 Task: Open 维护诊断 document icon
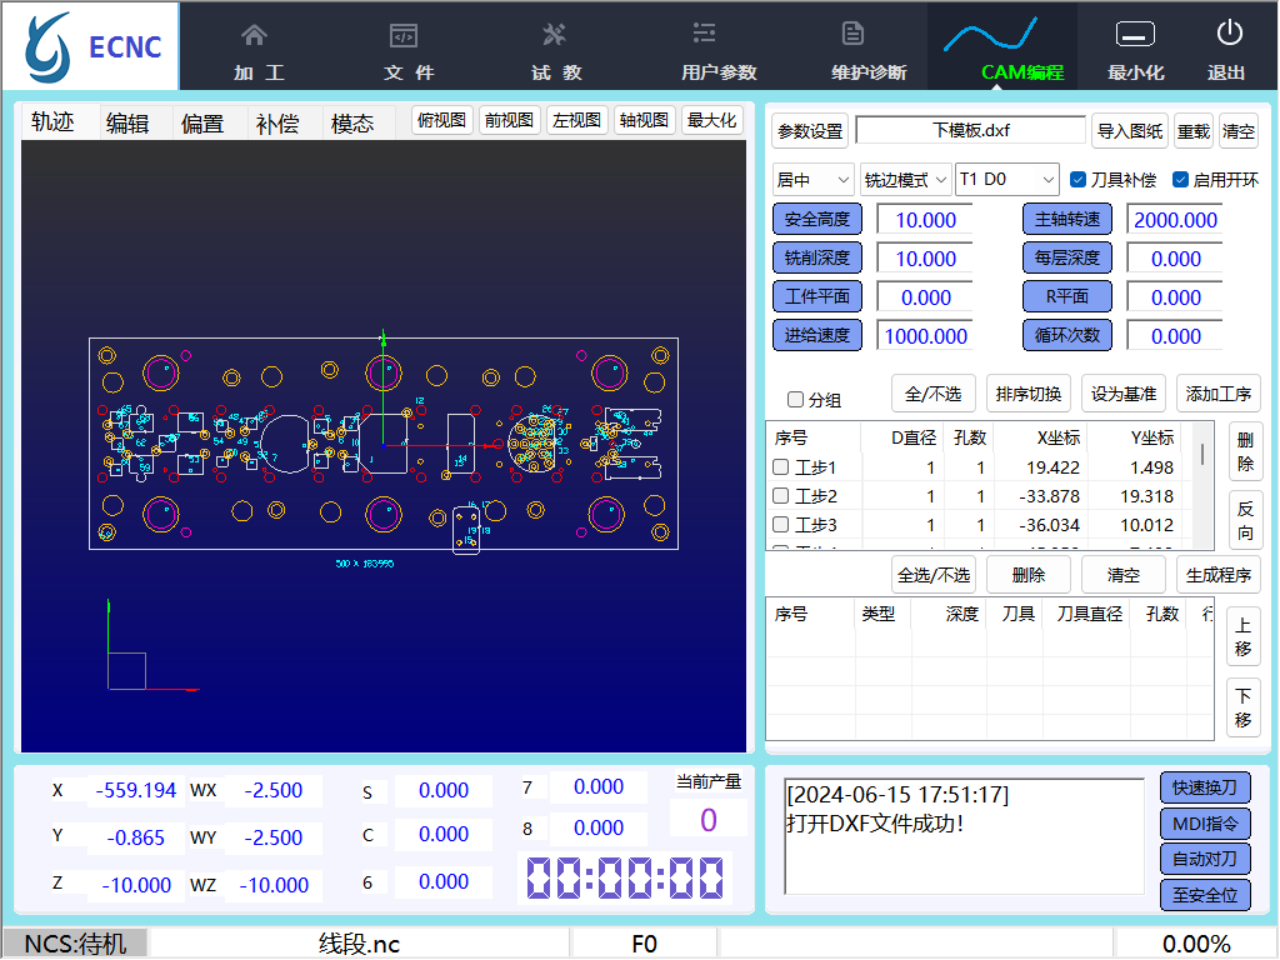pyautogui.click(x=853, y=34)
